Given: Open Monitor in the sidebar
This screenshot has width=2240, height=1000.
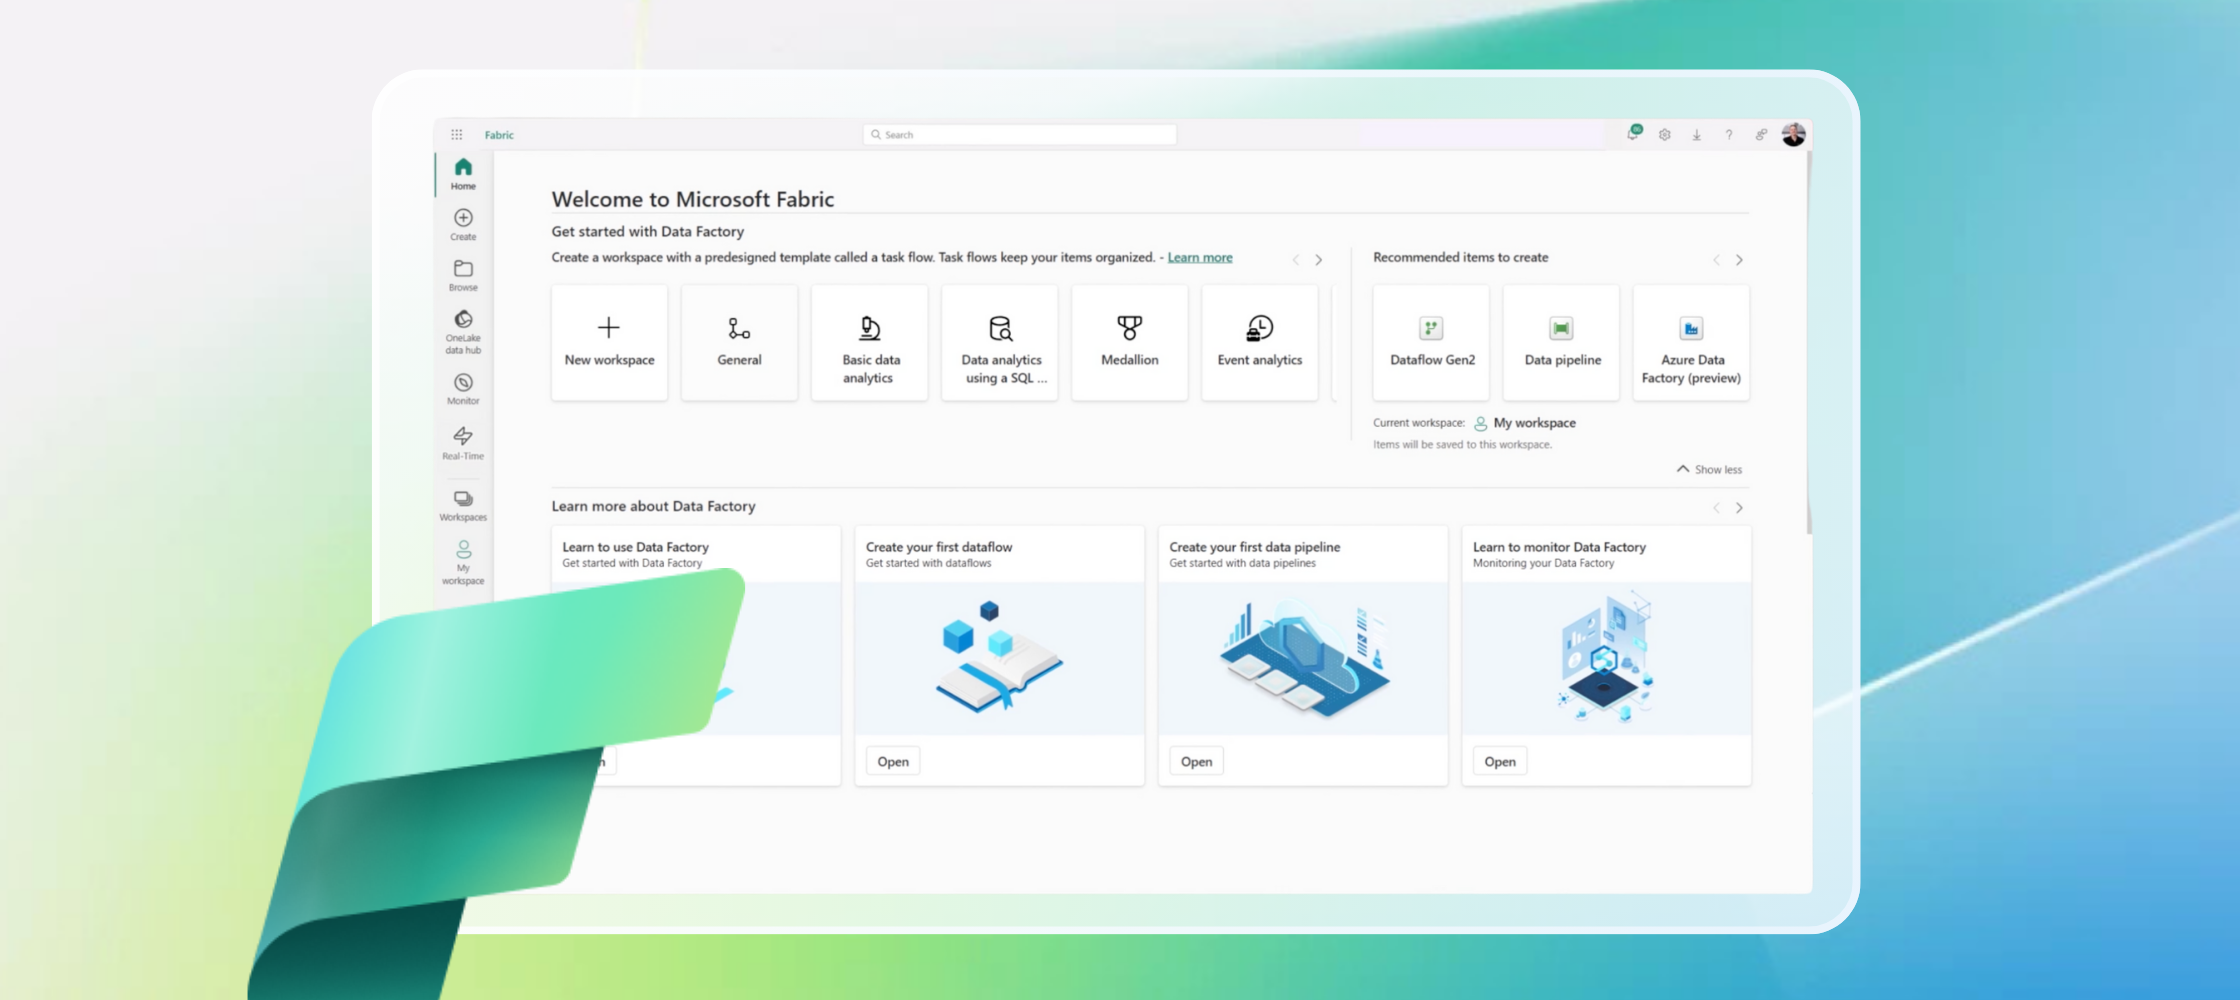Looking at the screenshot, I should 463,389.
